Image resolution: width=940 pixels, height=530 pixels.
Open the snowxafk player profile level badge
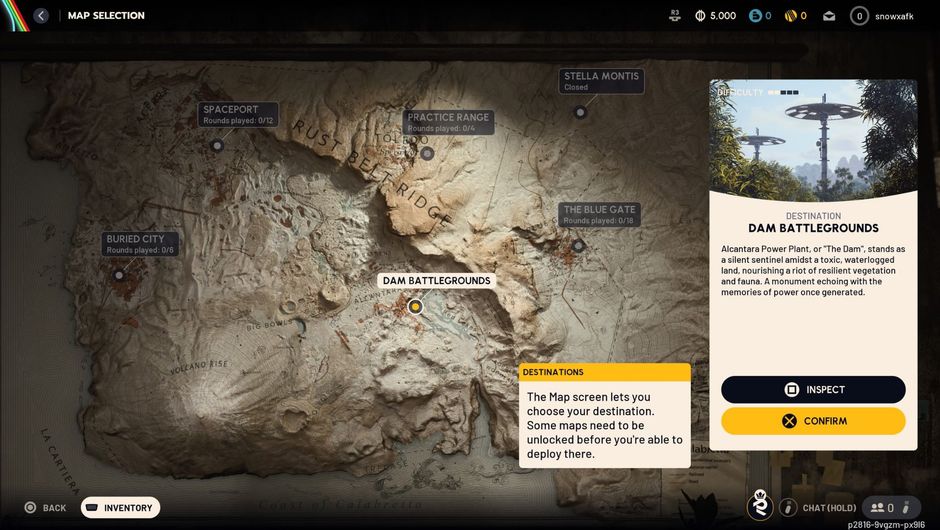click(859, 16)
